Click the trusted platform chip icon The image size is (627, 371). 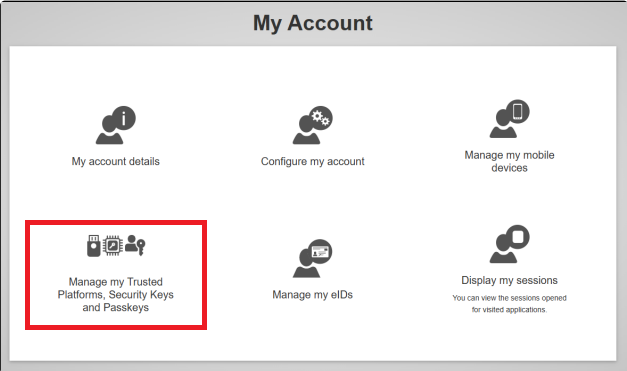113,245
